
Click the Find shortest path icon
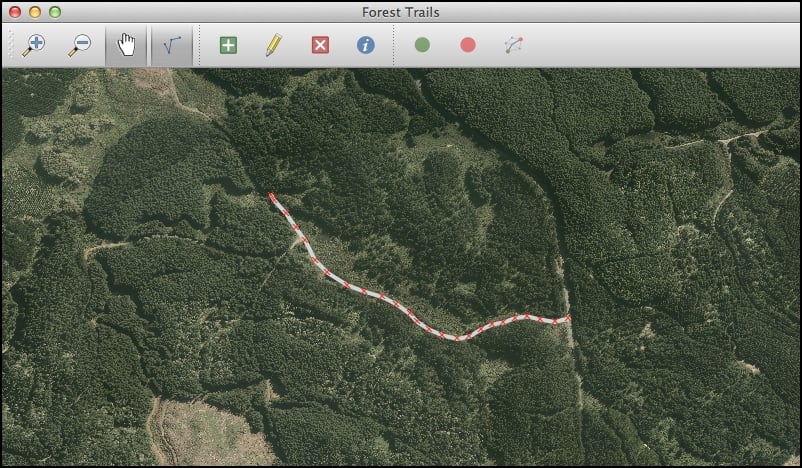pos(514,45)
